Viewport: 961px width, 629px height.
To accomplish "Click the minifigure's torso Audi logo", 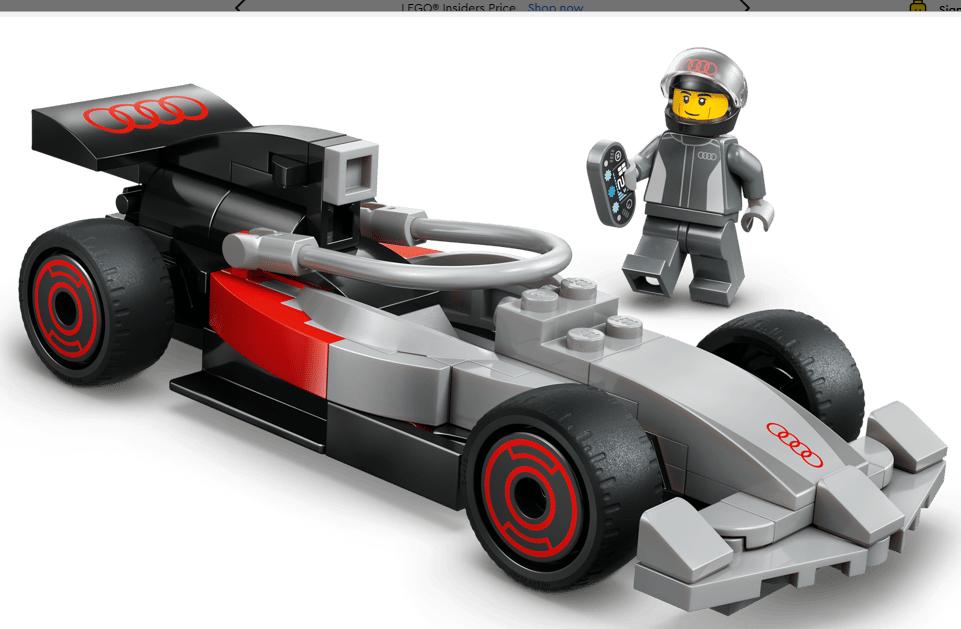I will (708, 153).
